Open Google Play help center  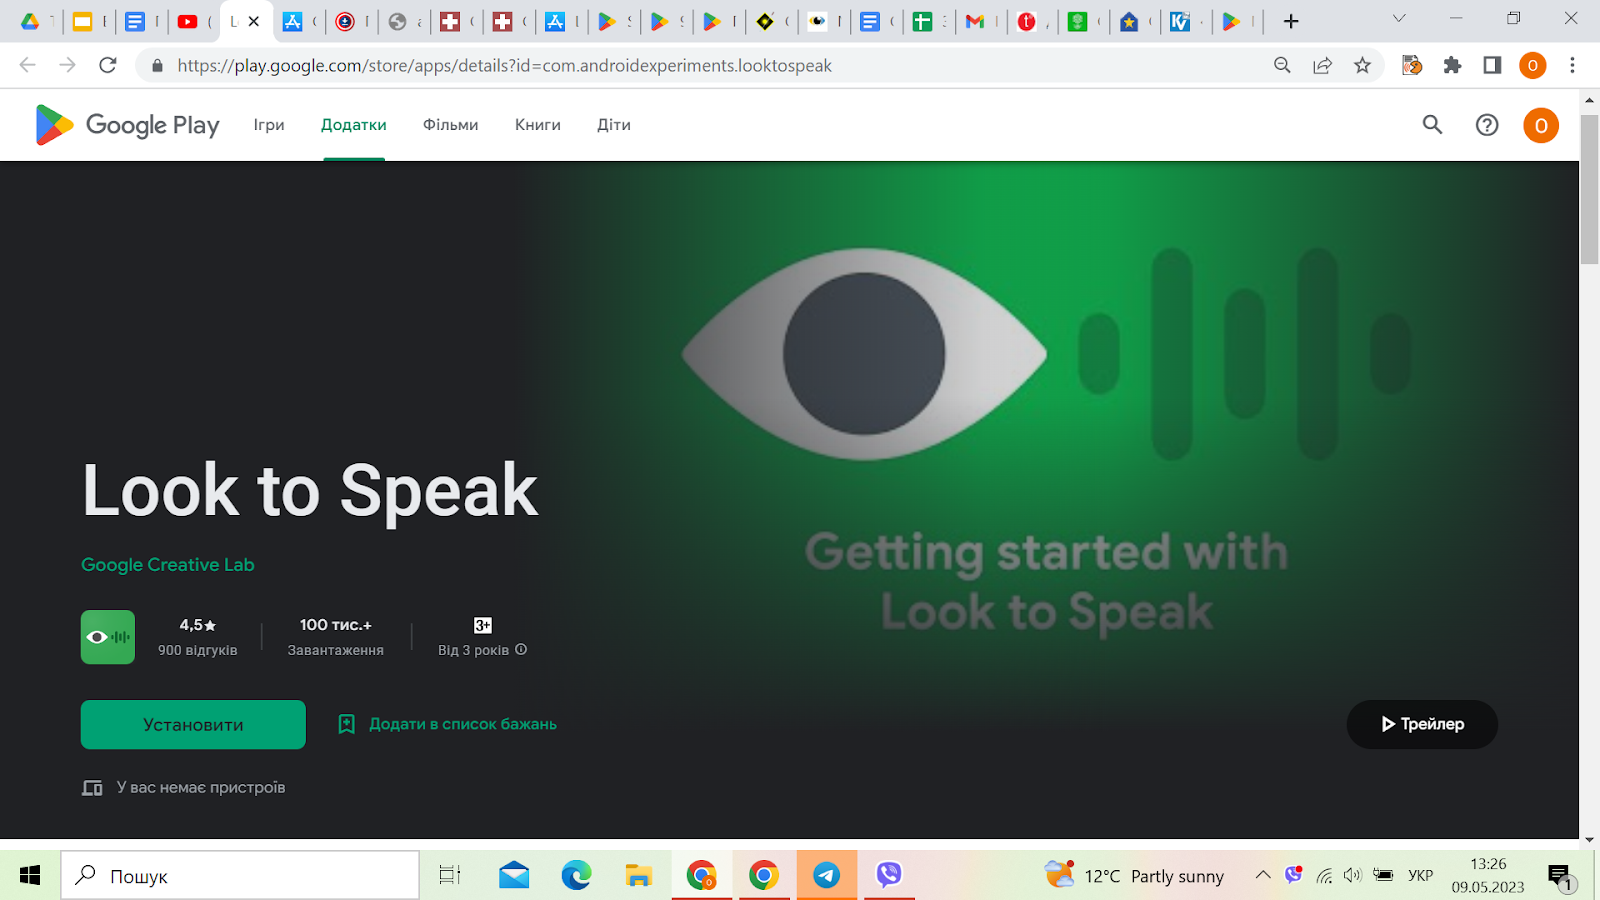(x=1487, y=125)
